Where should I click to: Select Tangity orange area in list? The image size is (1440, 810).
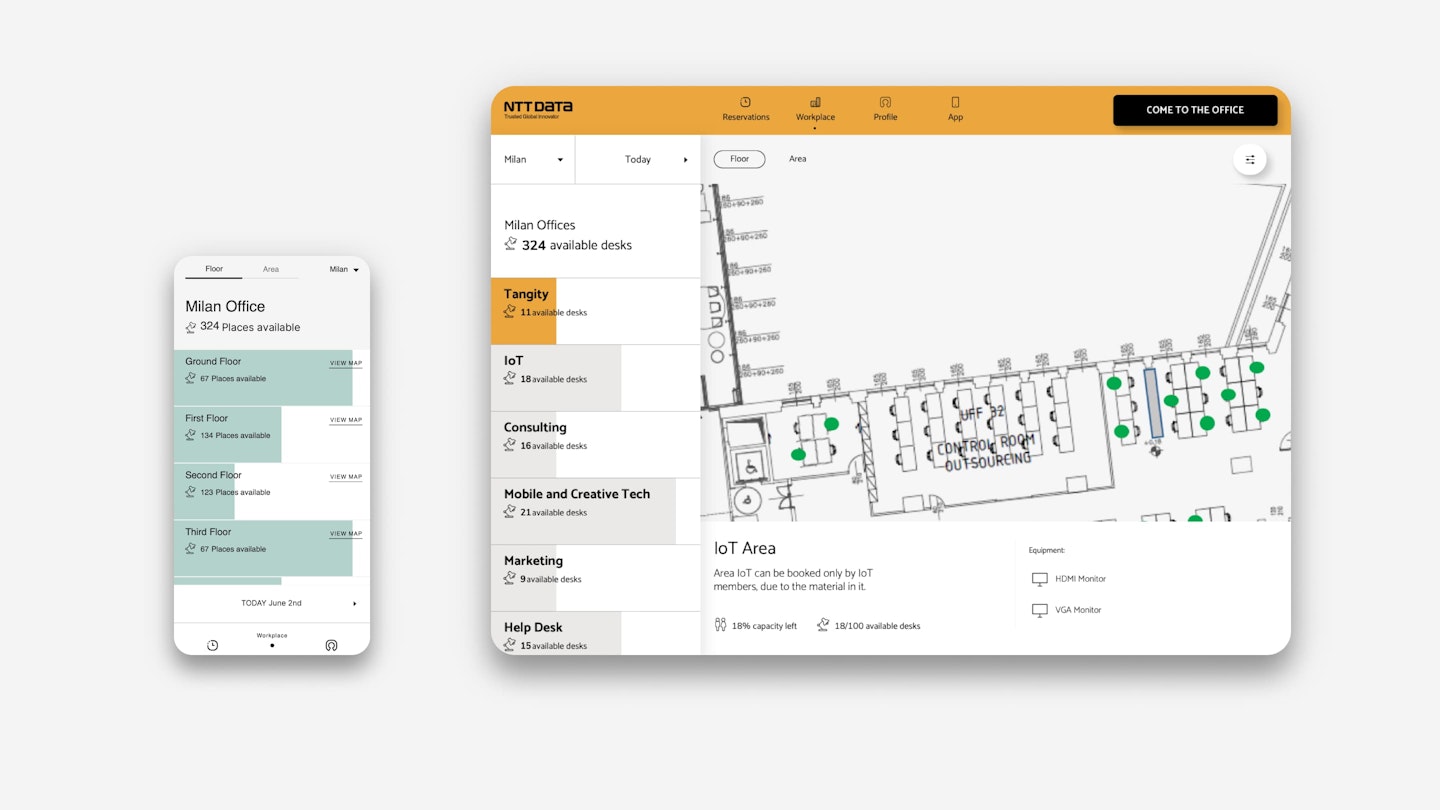(x=595, y=311)
